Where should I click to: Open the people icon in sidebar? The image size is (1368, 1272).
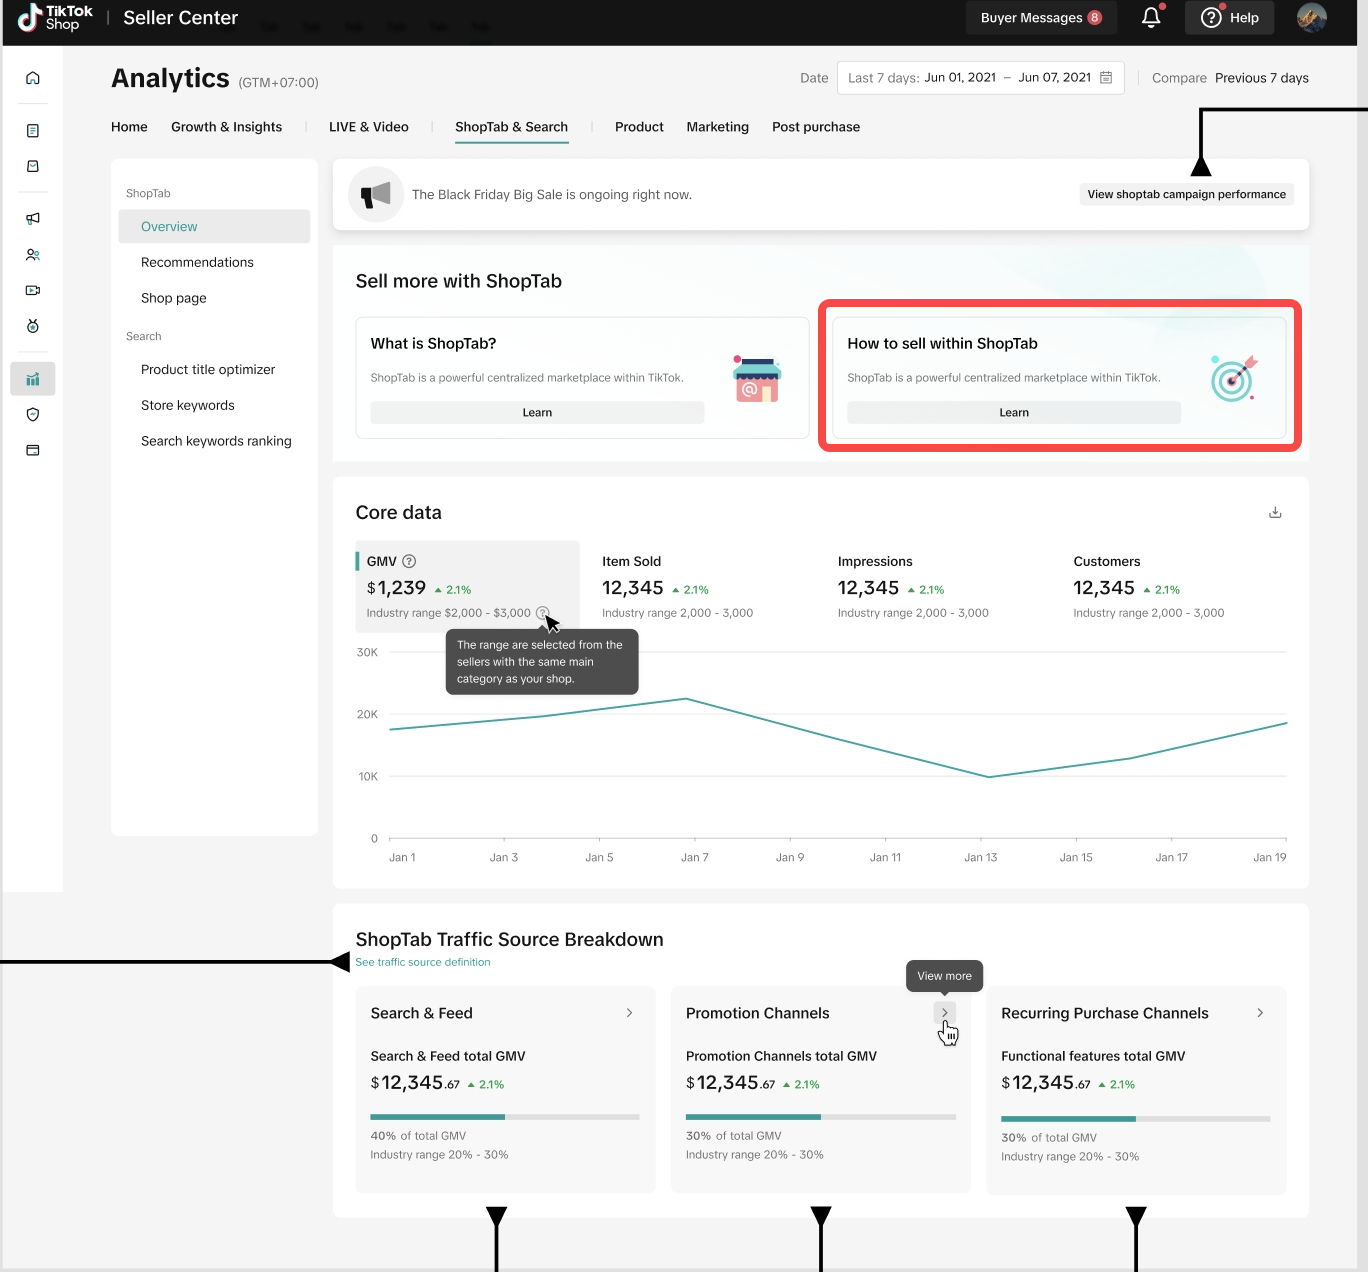click(33, 255)
